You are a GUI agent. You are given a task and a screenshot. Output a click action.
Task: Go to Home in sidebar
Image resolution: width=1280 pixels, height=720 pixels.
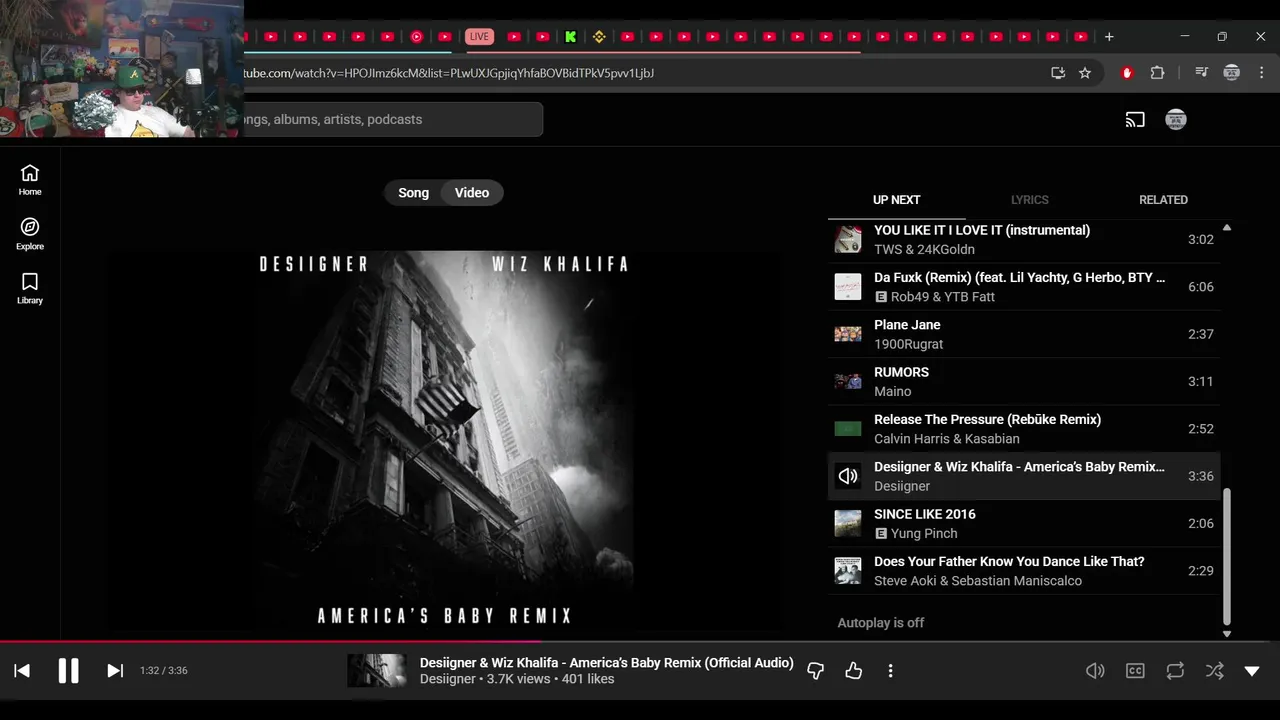30,180
